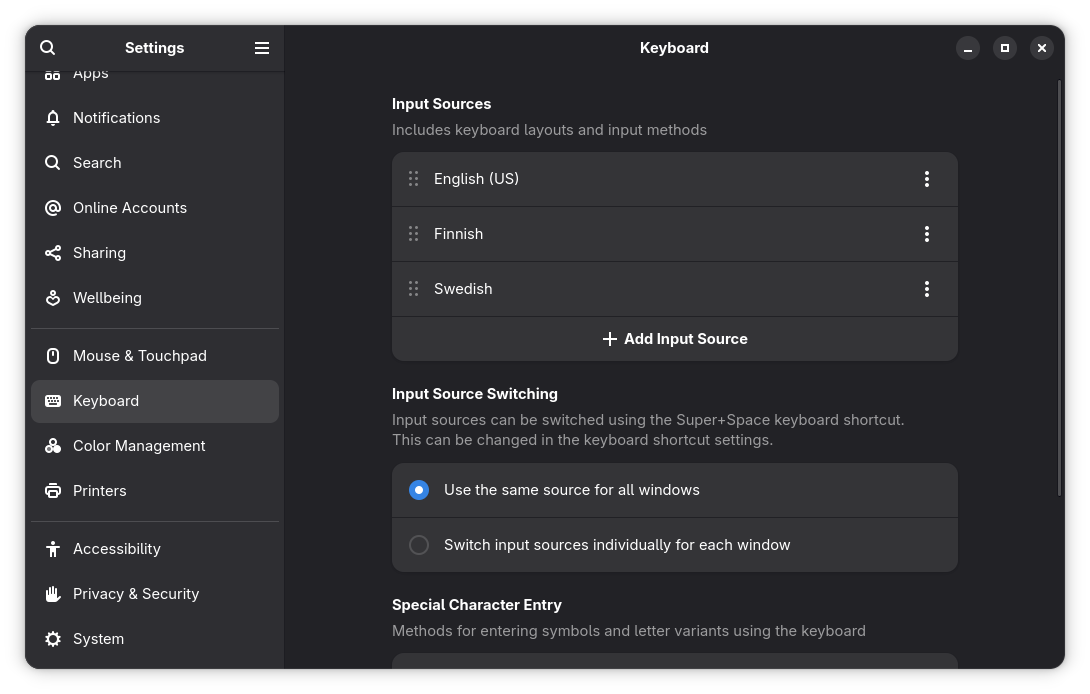Viewport: 1090px width, 694px height.
Task: Click the Special Character Entry heading
Action: (x=477, y=606)
